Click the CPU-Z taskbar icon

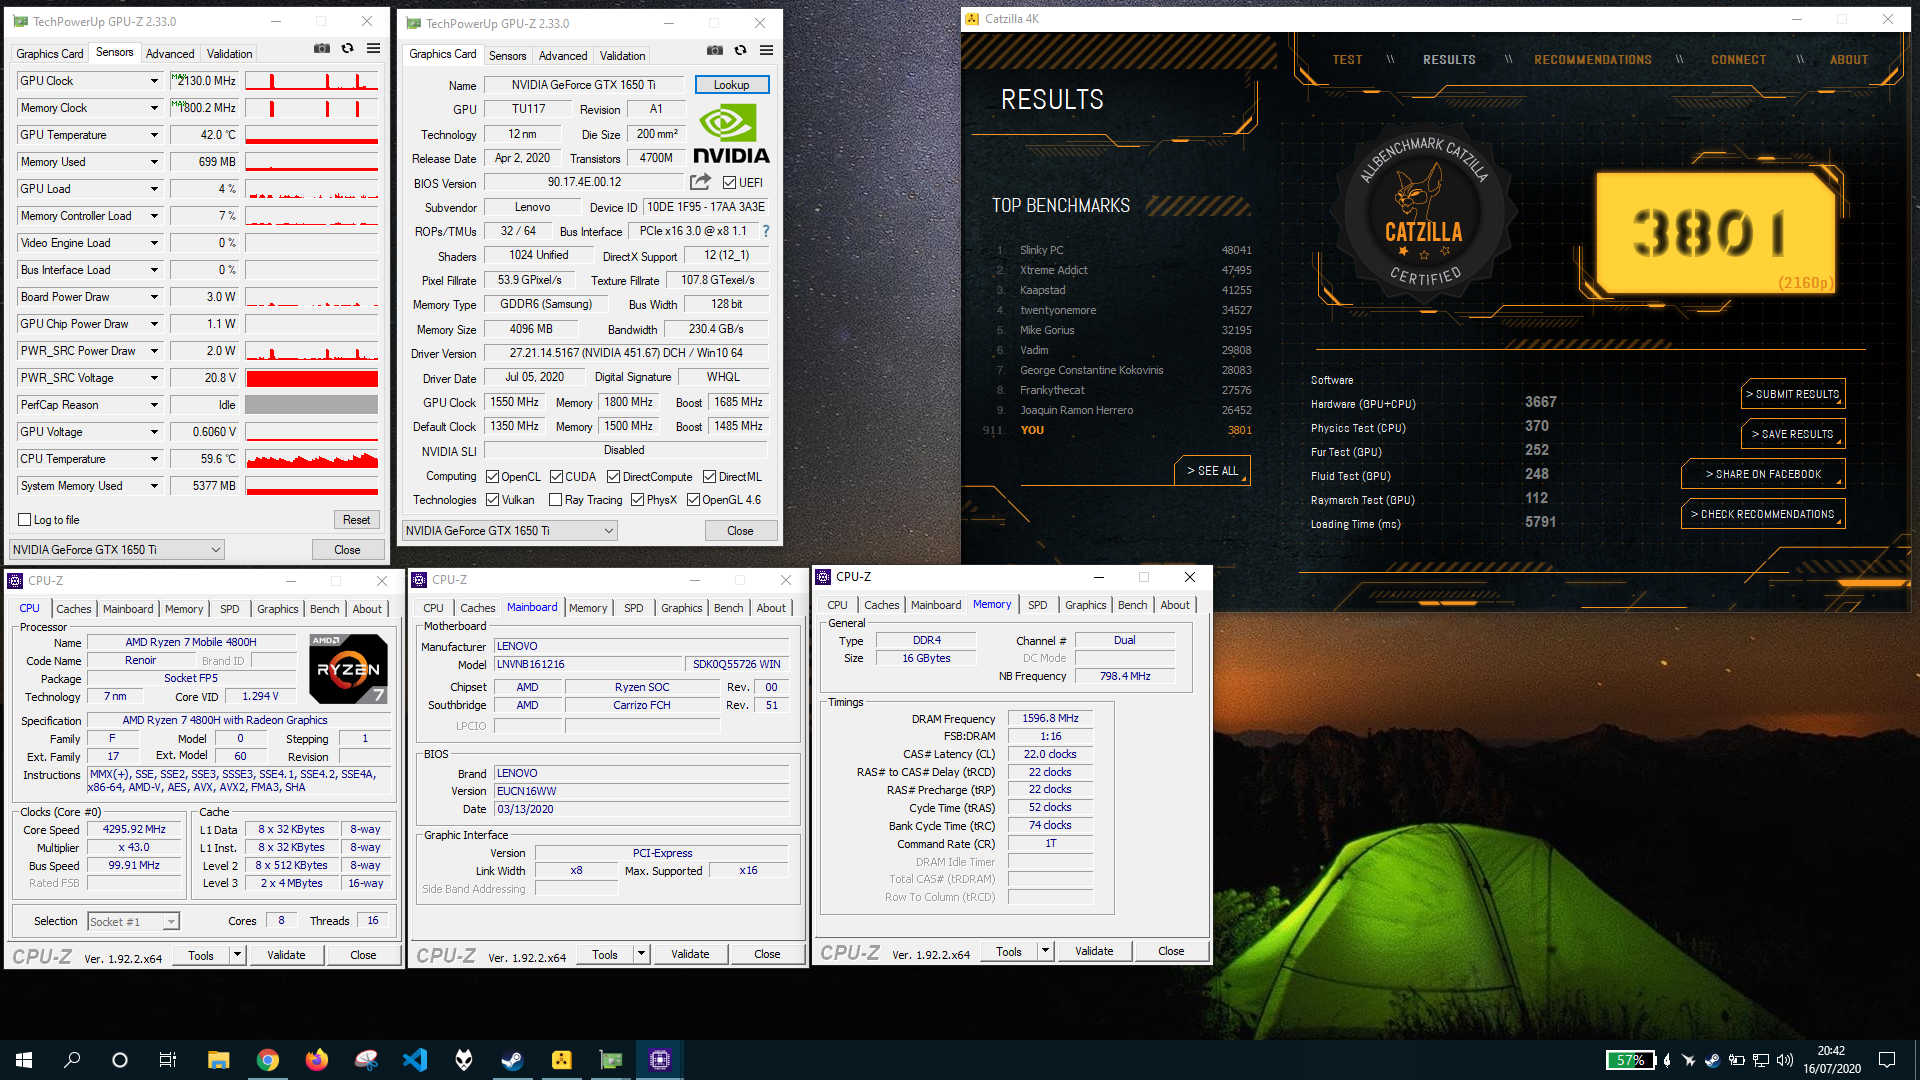(x=659, y=1060)
